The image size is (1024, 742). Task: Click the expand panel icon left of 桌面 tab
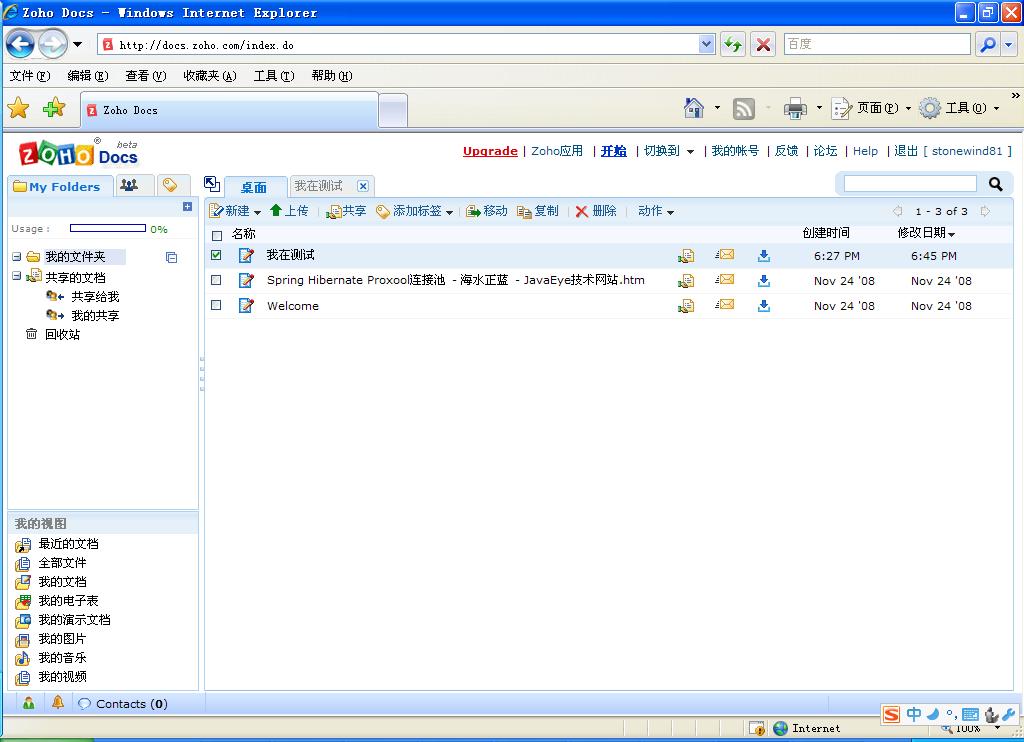point(212,184)
